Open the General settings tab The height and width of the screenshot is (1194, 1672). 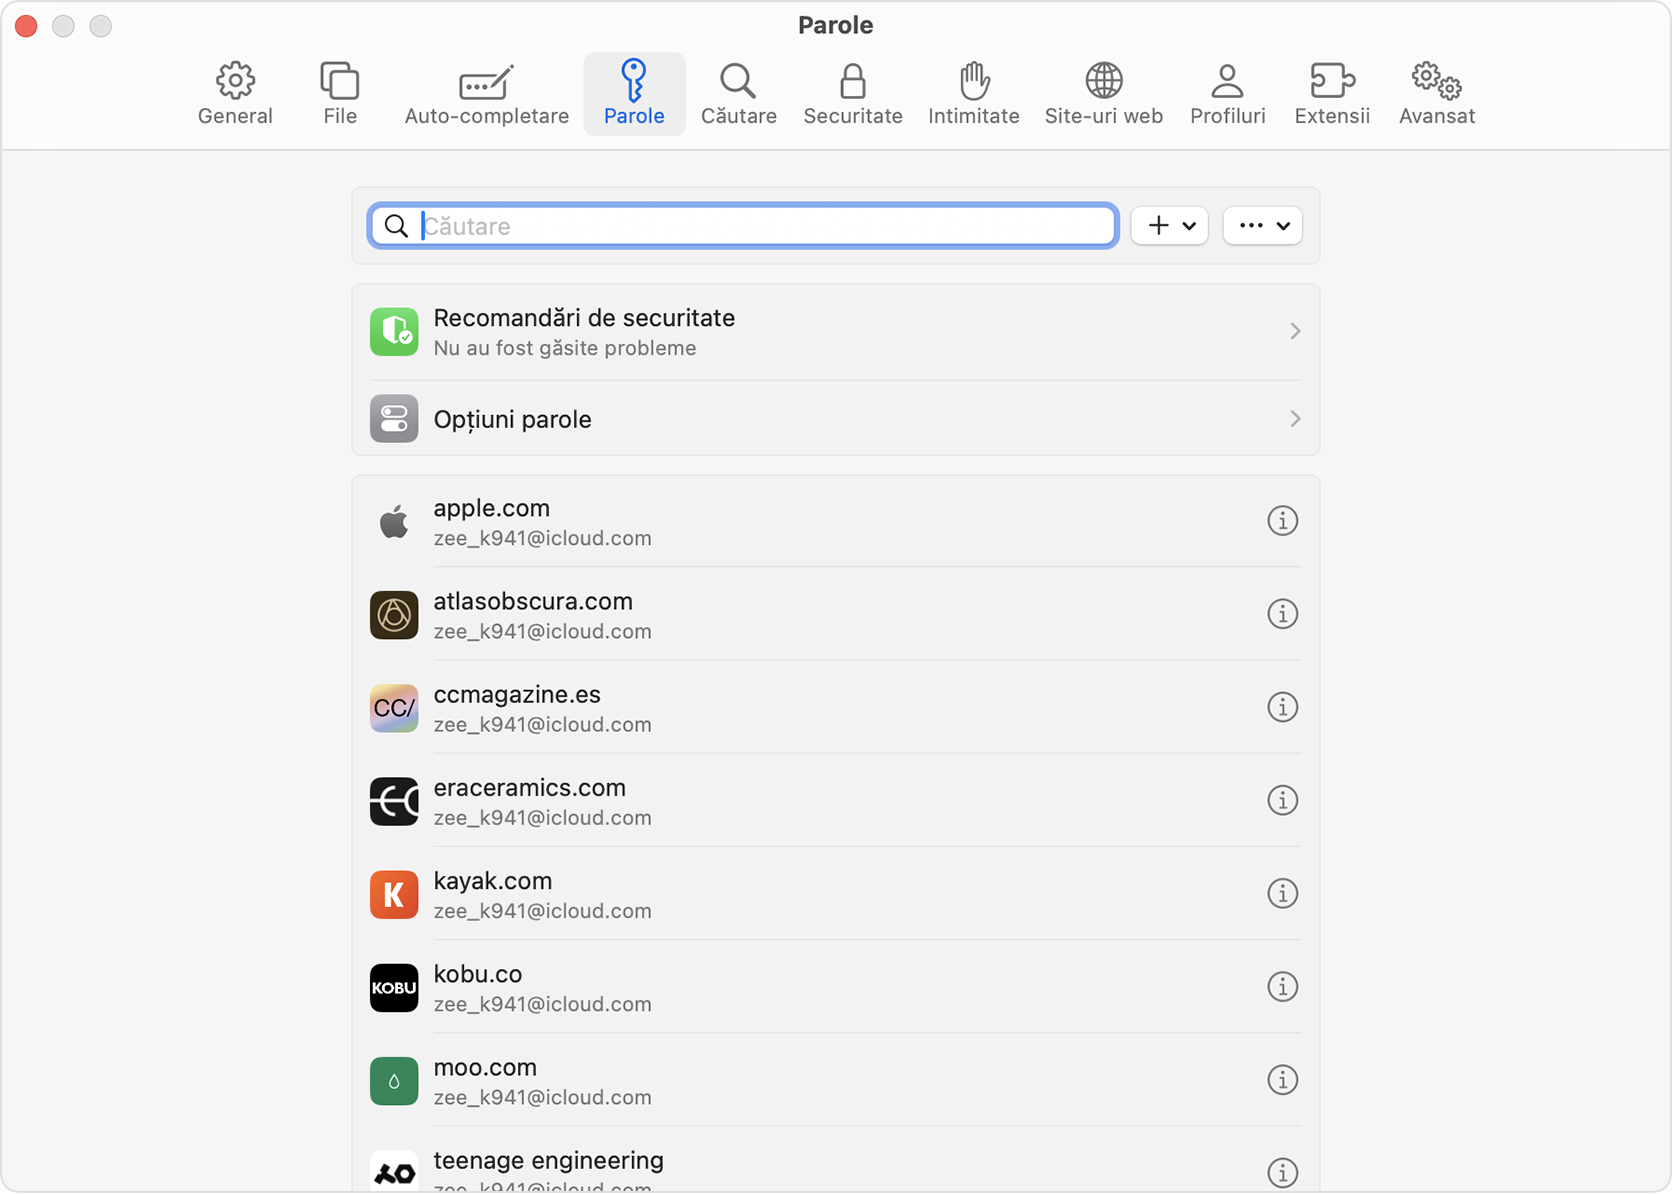[235, 94]
